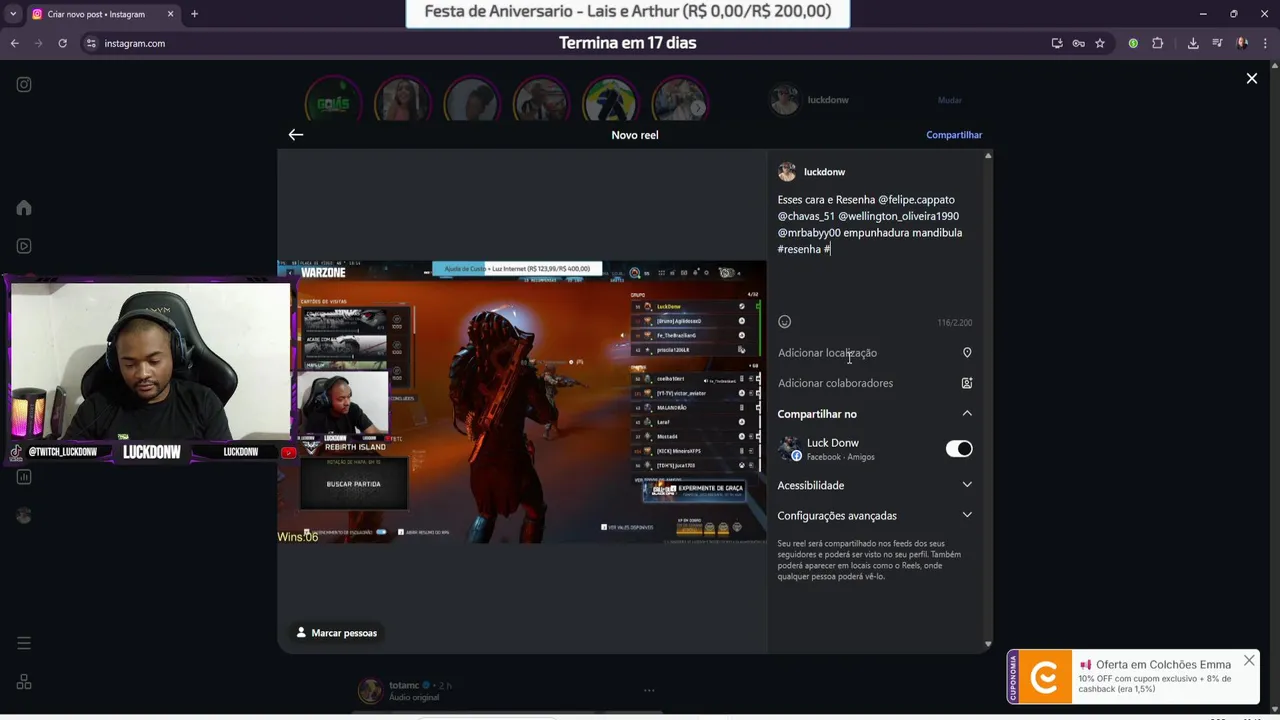Bookmark this page with the star icon
The width and height of the screenshot is (1280, 720).
point(1100,43)
